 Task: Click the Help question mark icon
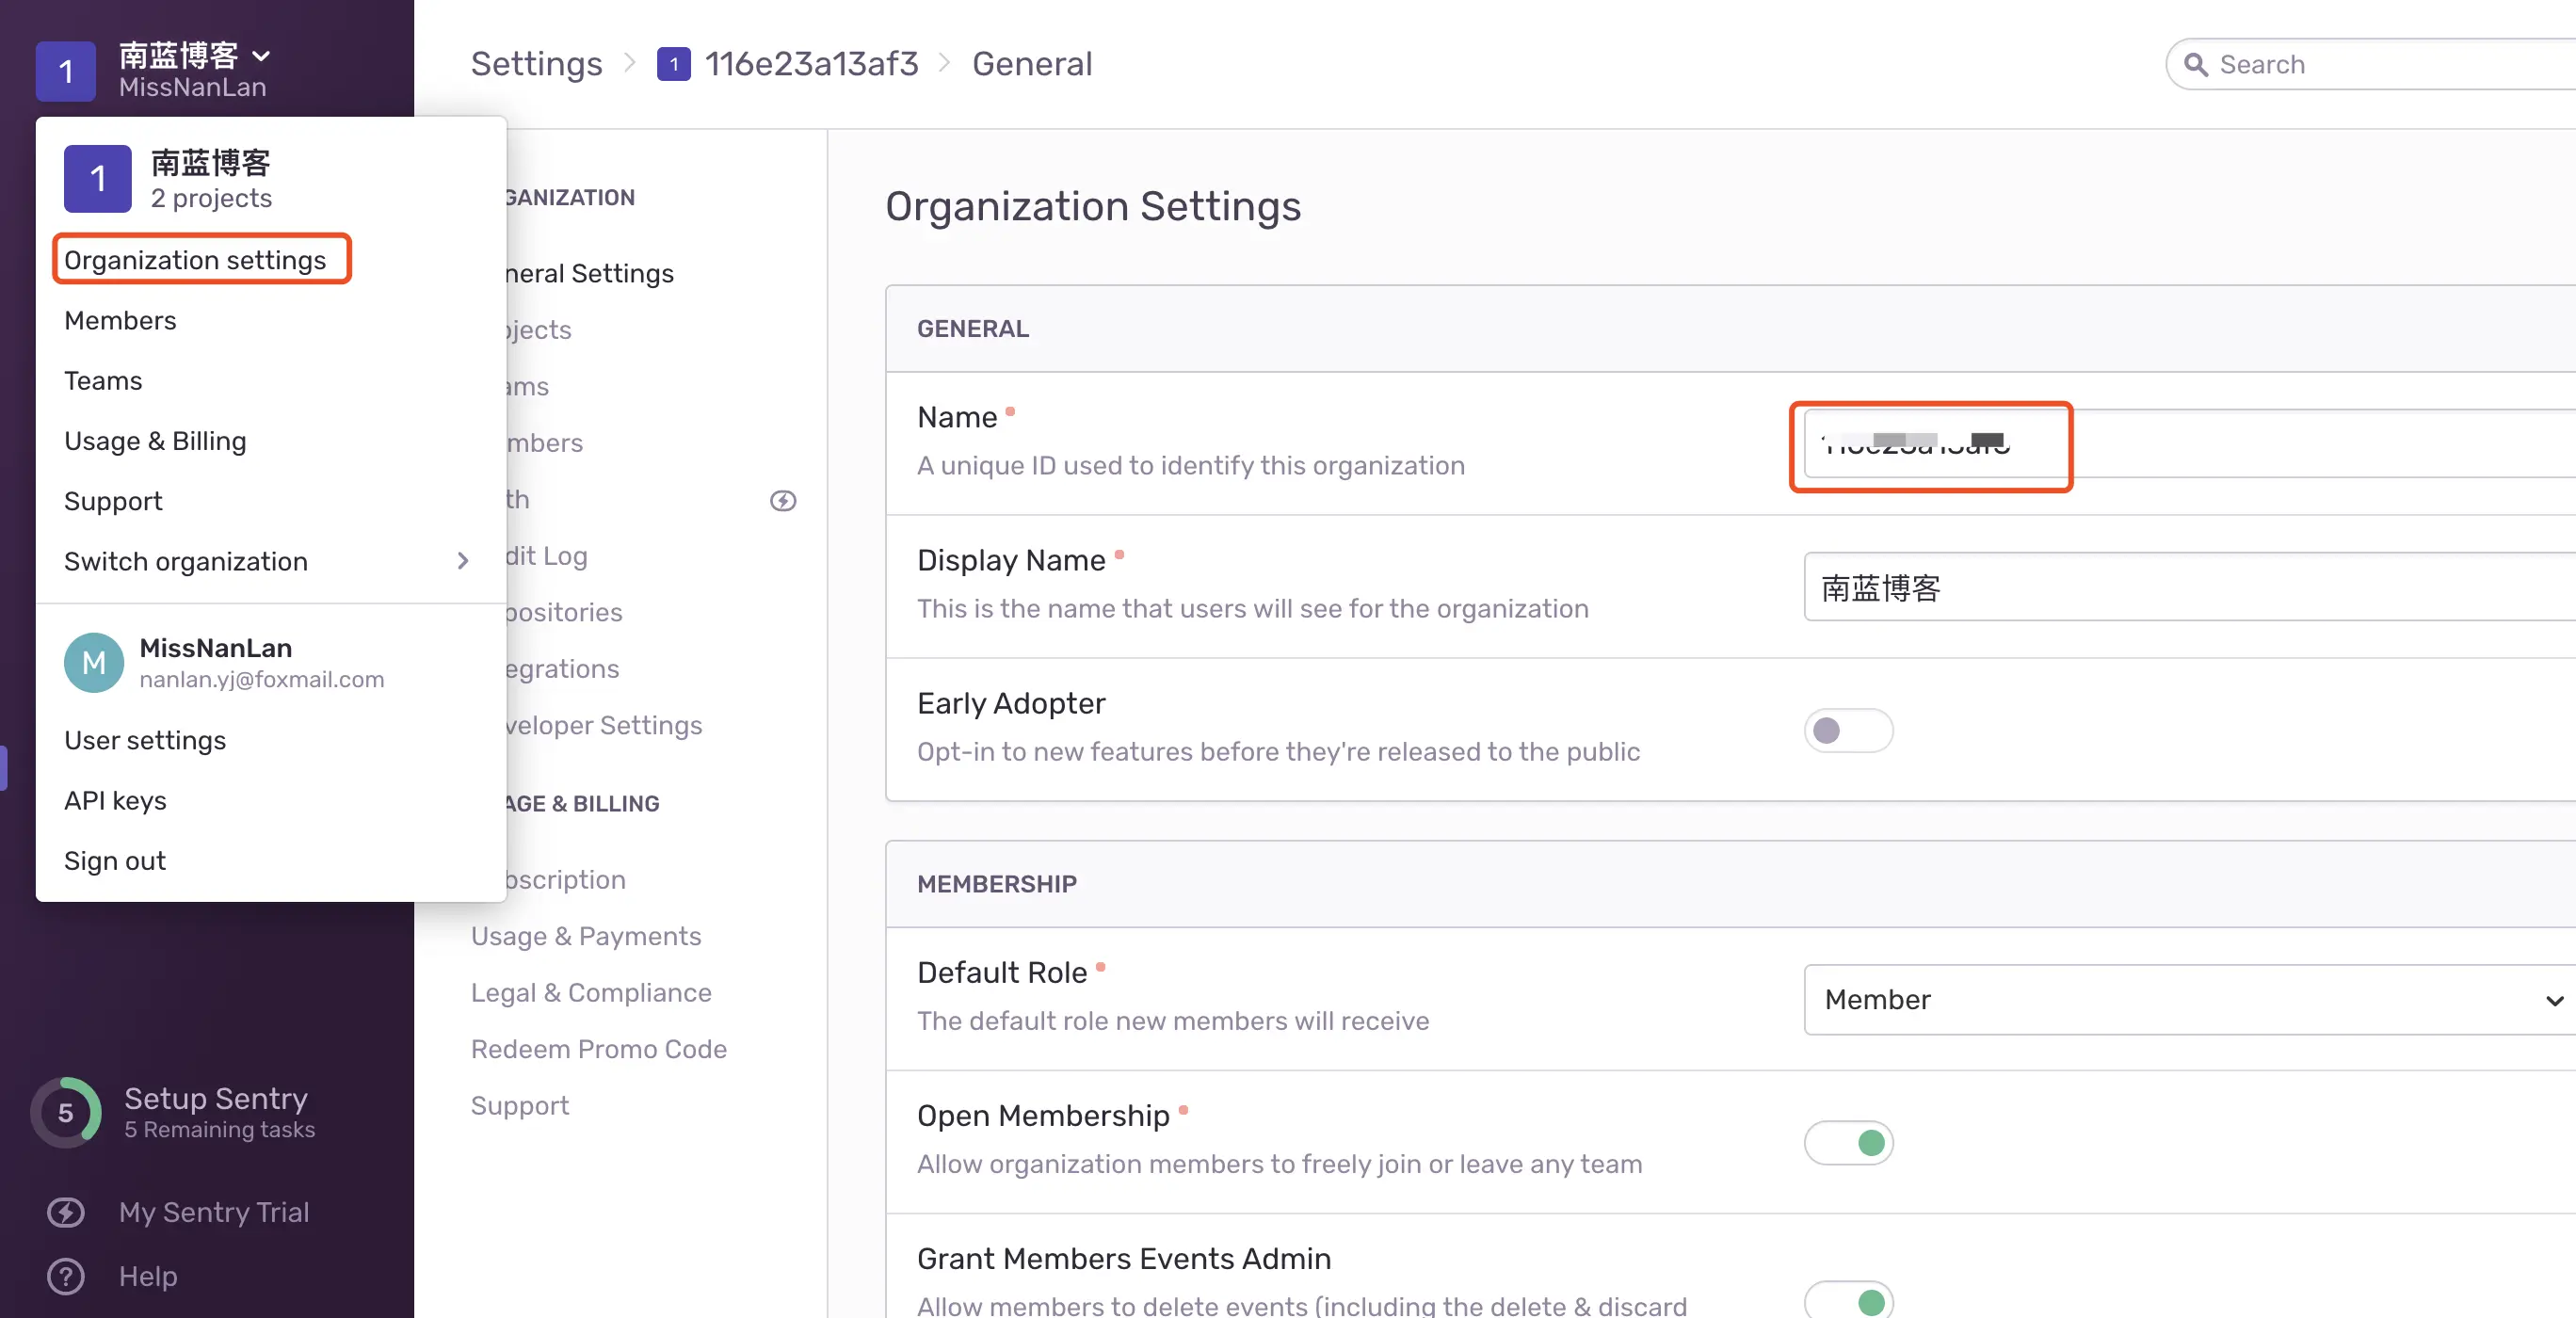tap(66, 1276)
